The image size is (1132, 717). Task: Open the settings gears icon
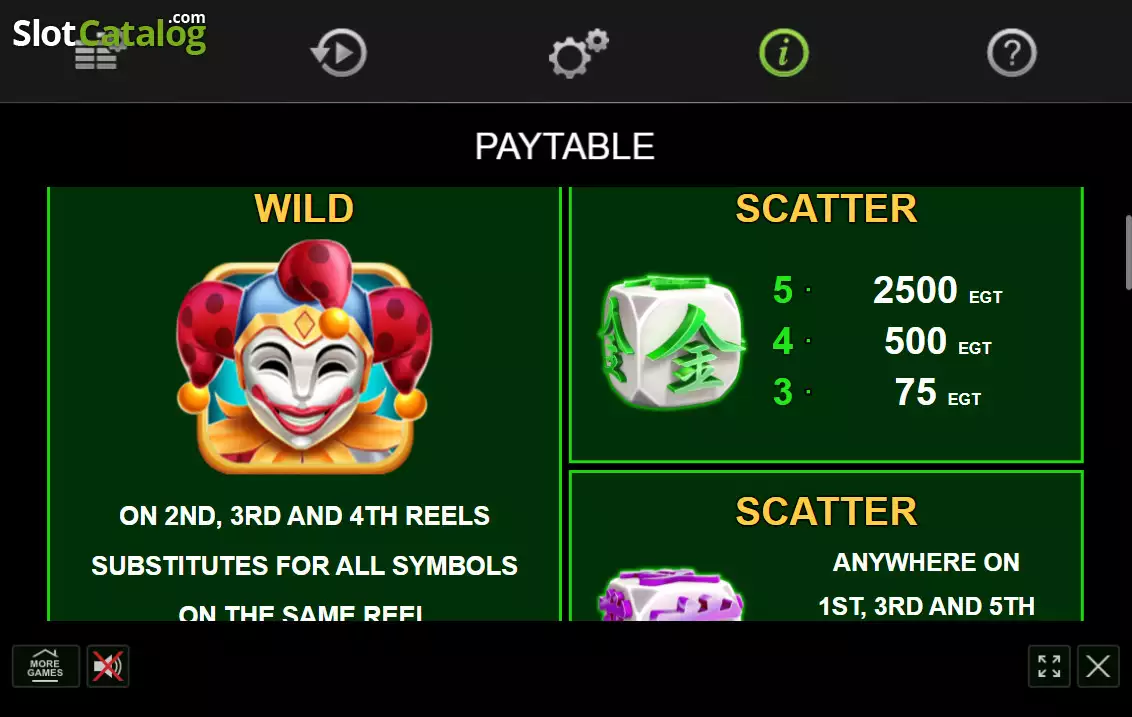point(578,53)
